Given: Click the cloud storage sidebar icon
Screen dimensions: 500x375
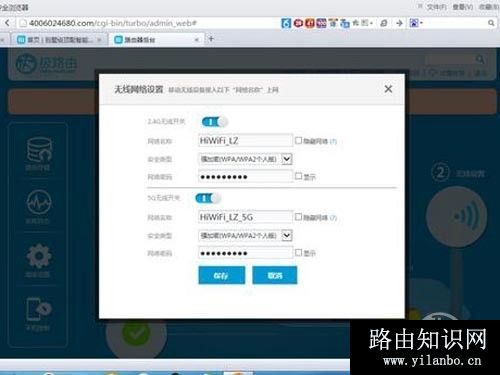Looking at the screenshot, I should (x=39, y=150).
